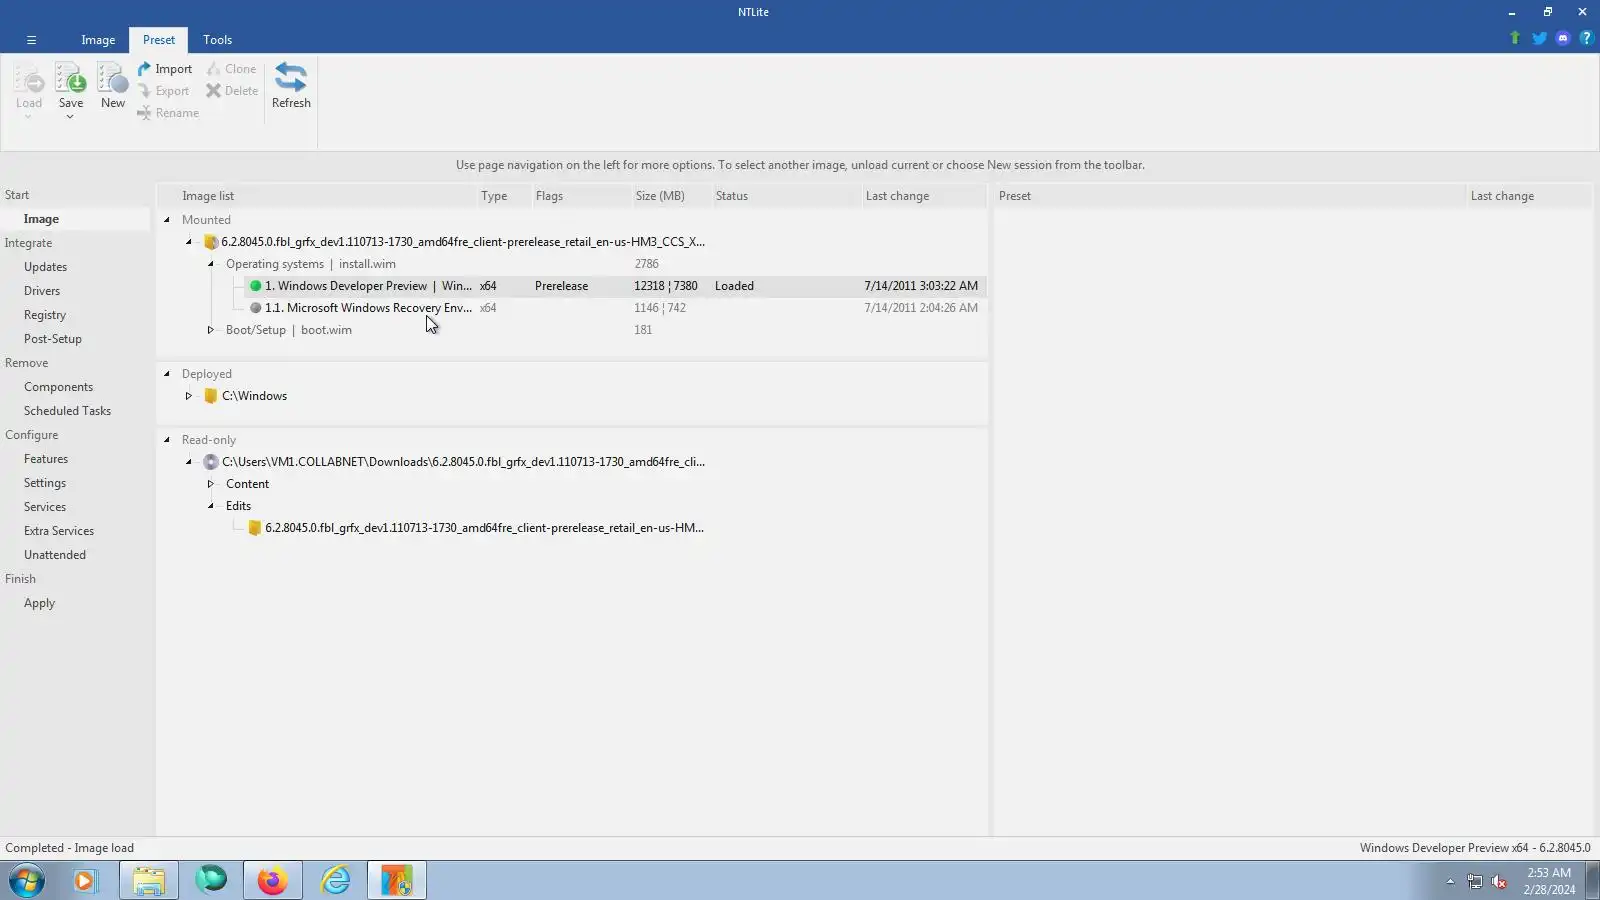This screenshot has height=900, width=1600.
Task: Click the network icon in system tray
Action: point(1475,882)
